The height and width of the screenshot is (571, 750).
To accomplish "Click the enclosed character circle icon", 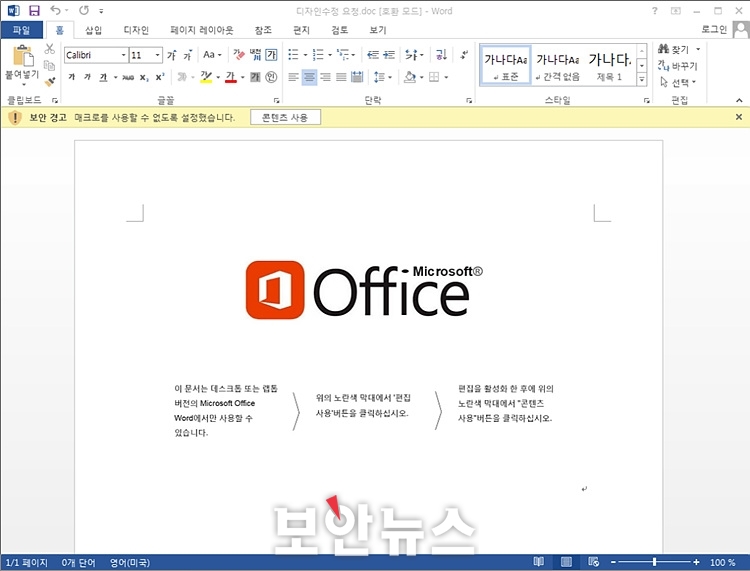I will point(271,77).
